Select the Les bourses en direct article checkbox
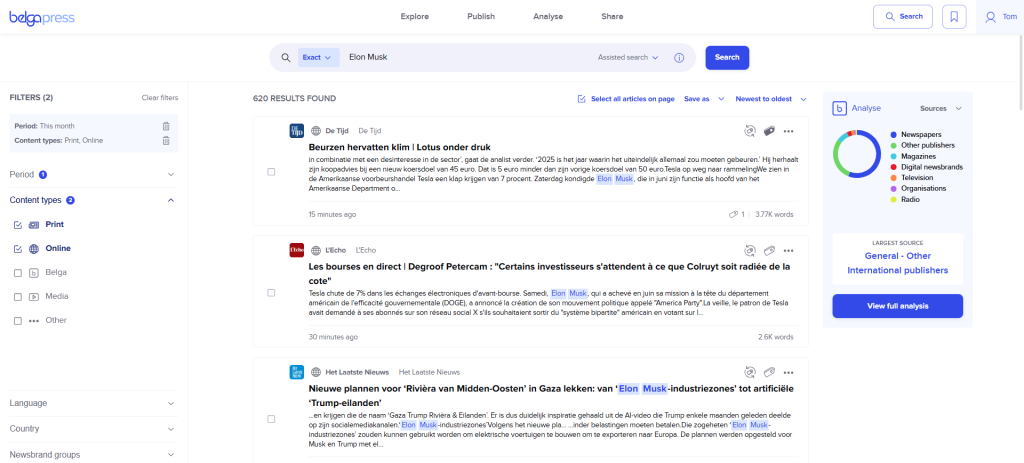This screenshot has width=1024, height=463. pos(271,293)
